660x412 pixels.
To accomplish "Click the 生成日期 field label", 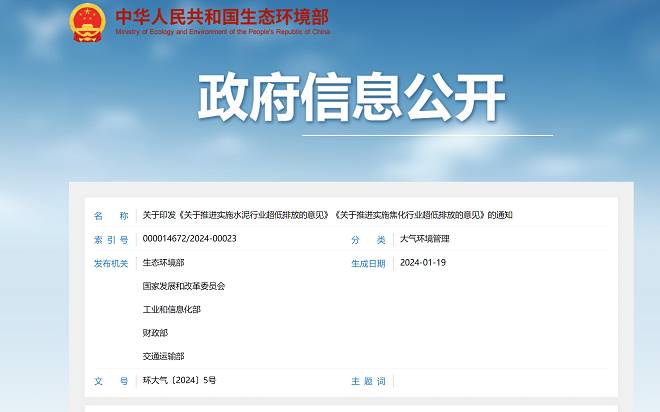I will (x=367, y=263).
